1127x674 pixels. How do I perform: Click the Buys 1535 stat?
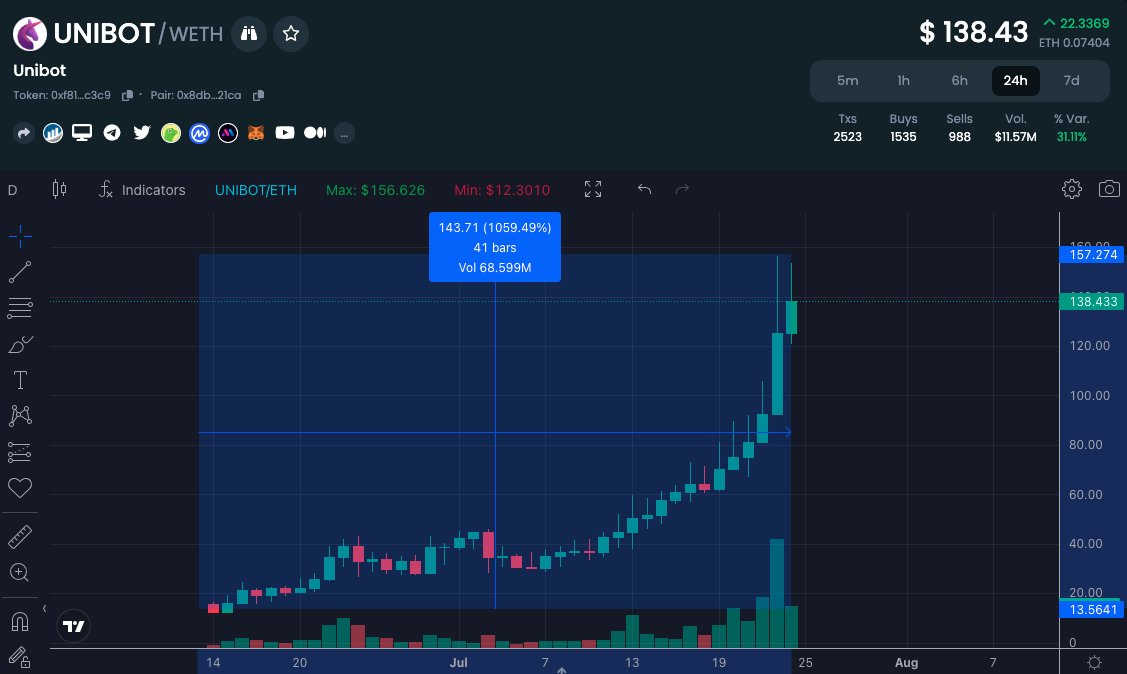click(903, 128)
